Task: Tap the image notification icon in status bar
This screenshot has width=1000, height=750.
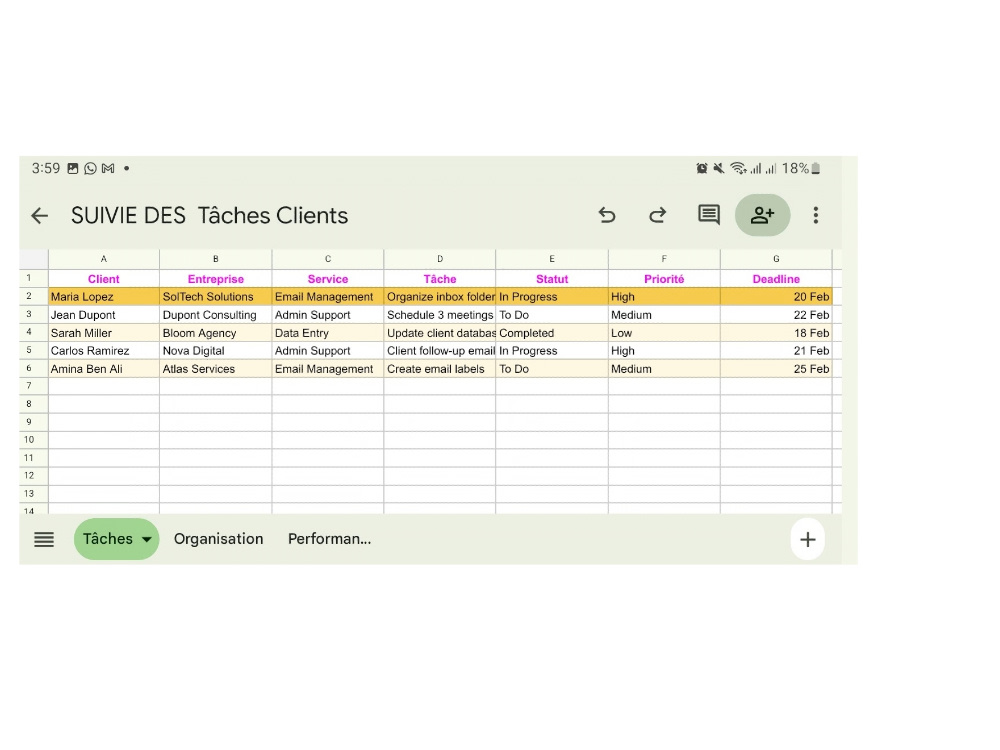Action: click(73, 168)
